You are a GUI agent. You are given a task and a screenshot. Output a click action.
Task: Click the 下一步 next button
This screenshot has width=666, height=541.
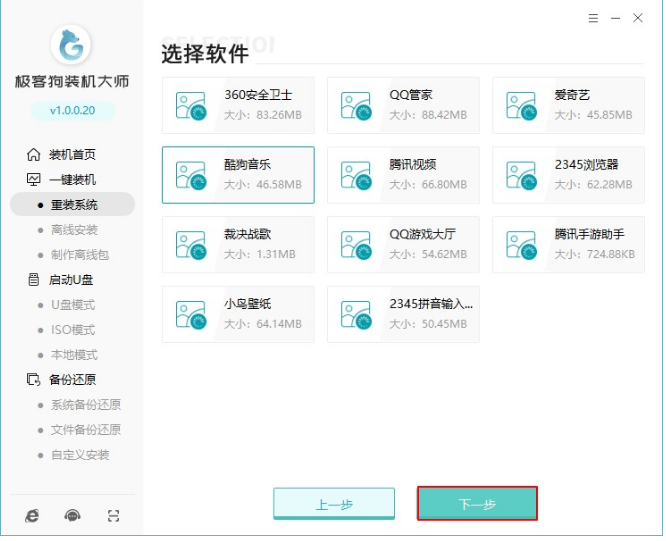point(477,504)
